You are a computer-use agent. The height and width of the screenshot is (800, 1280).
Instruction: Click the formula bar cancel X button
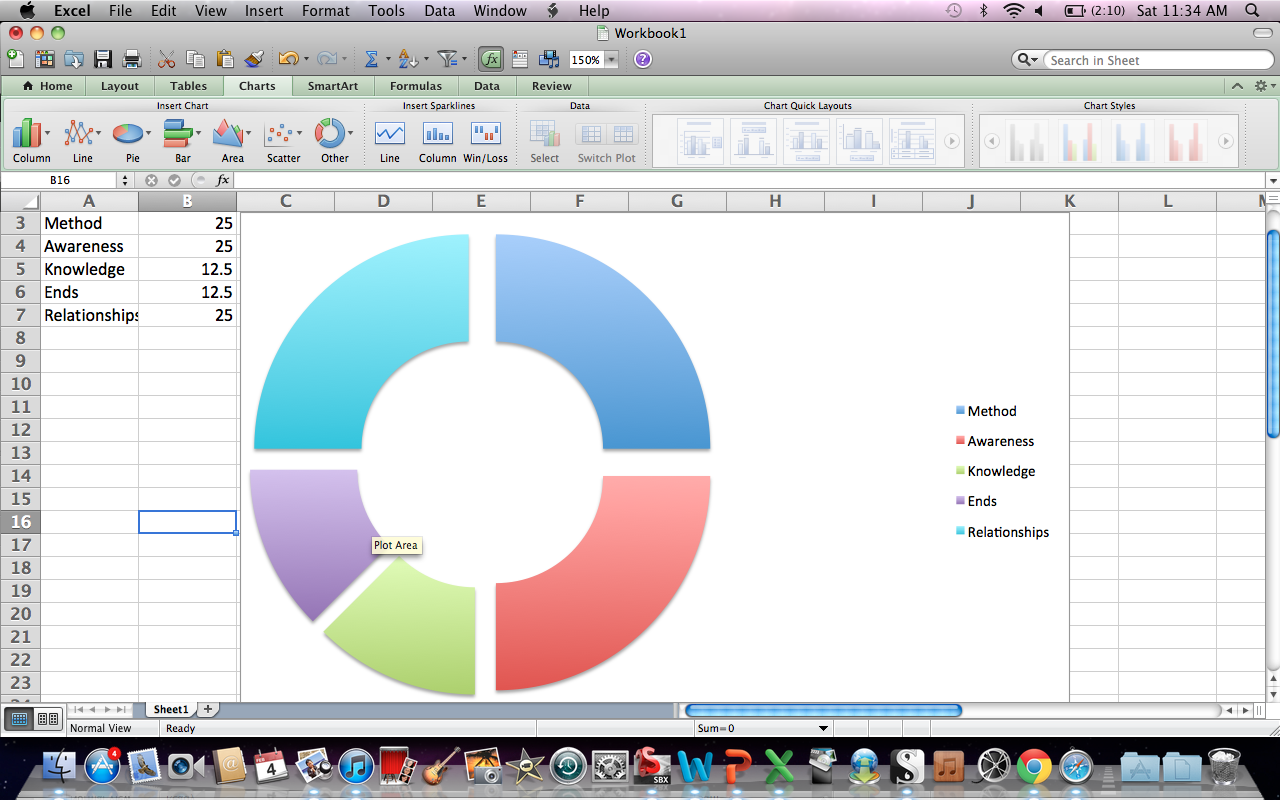pyautogui.click(x=151, y=180)
